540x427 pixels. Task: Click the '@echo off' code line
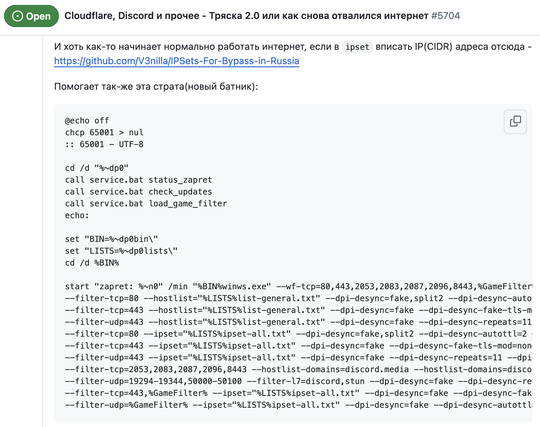(x=87, y=121)
